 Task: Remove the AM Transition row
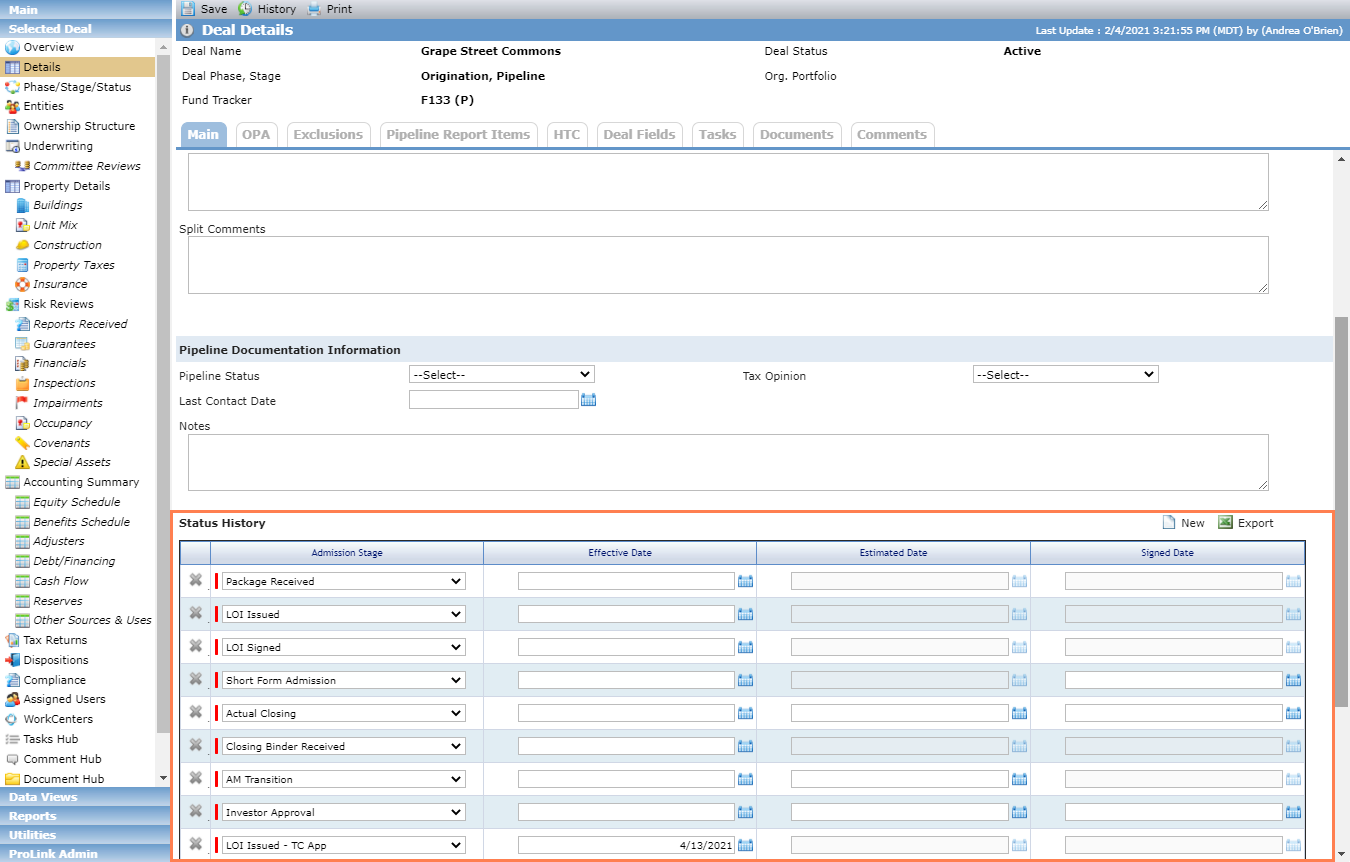196,778
